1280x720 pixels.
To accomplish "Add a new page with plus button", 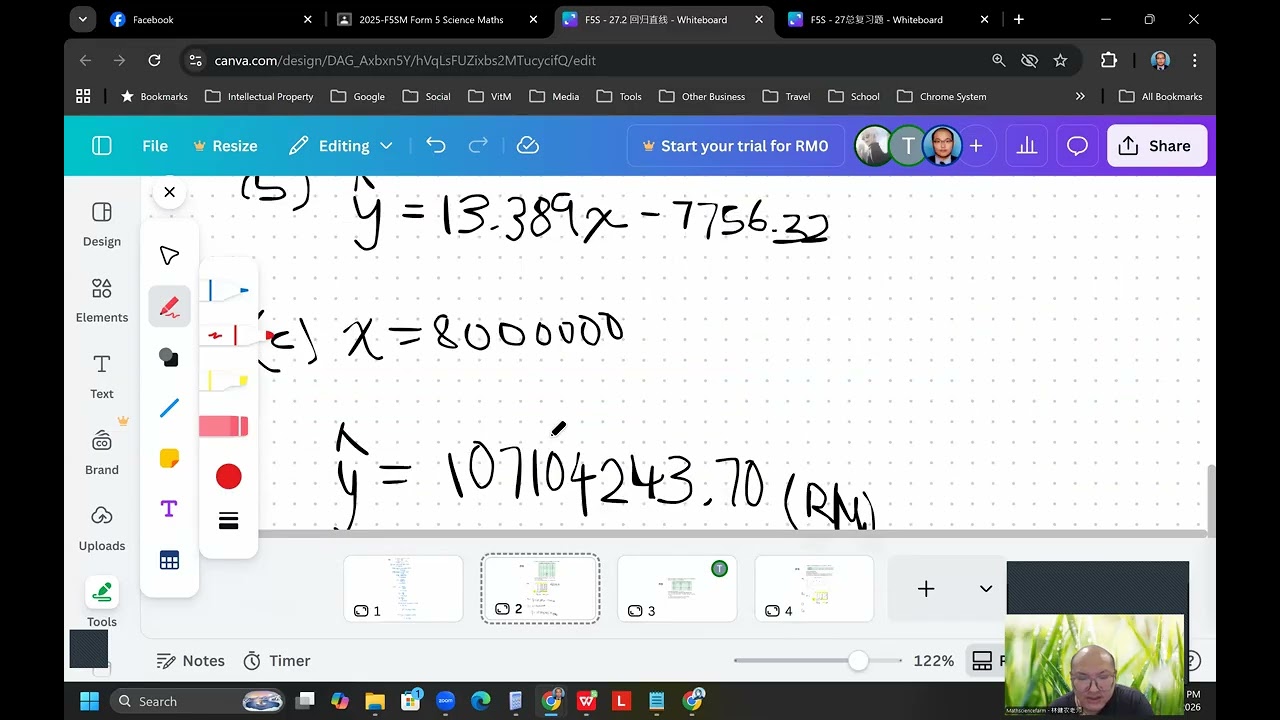I will pyautogui.click(x=926, y=589).
